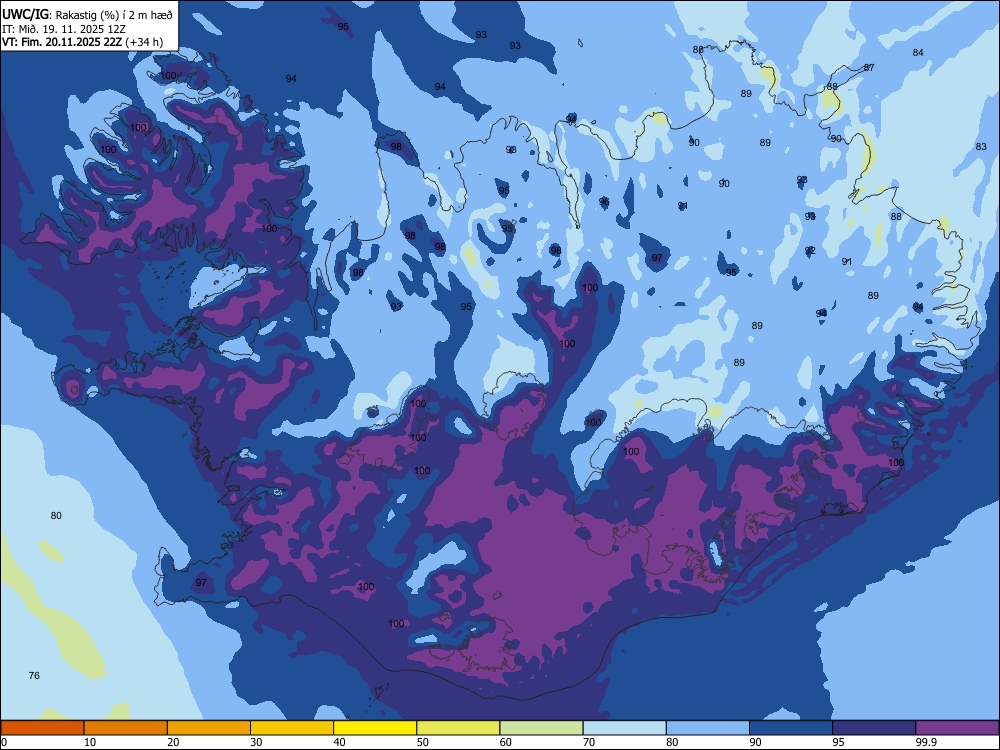Click the '92' humidity value on the map
The height and width of the screenshot is (750, 1000).
point(810,251)
